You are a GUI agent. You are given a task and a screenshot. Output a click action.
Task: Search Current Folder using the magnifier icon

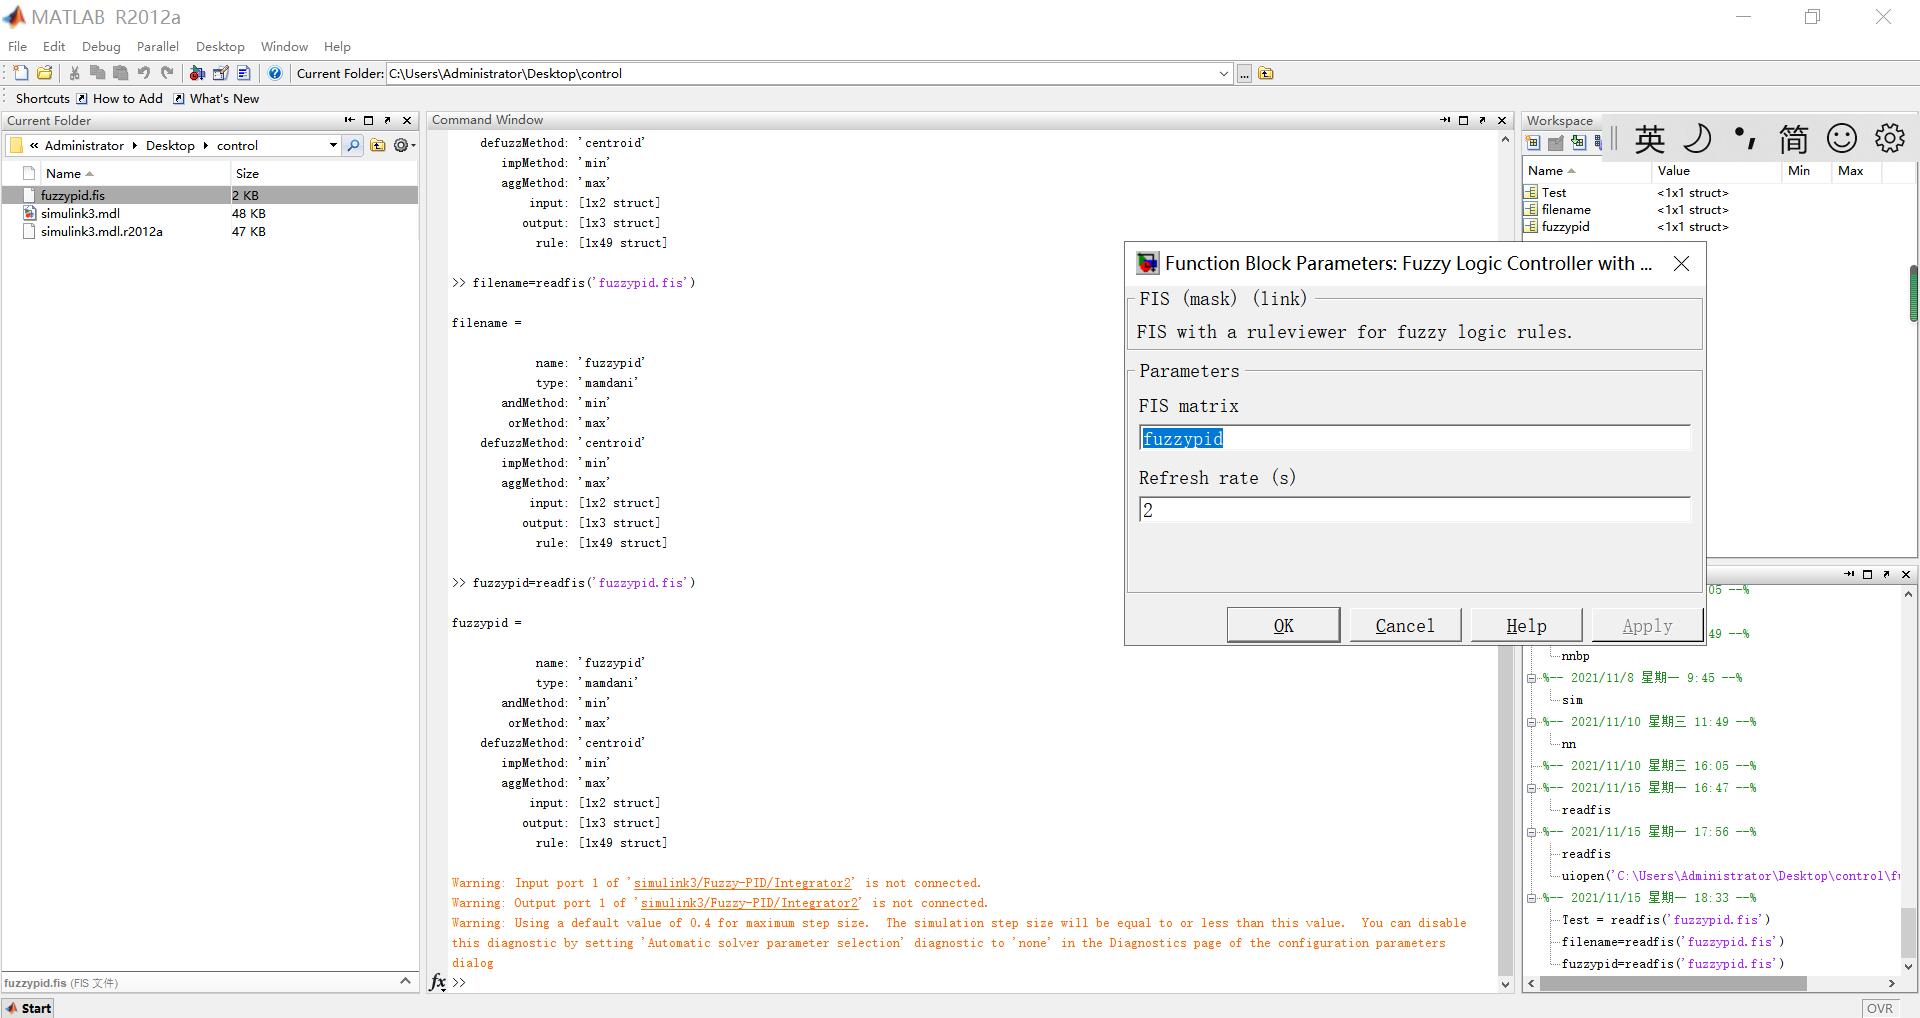353,145
